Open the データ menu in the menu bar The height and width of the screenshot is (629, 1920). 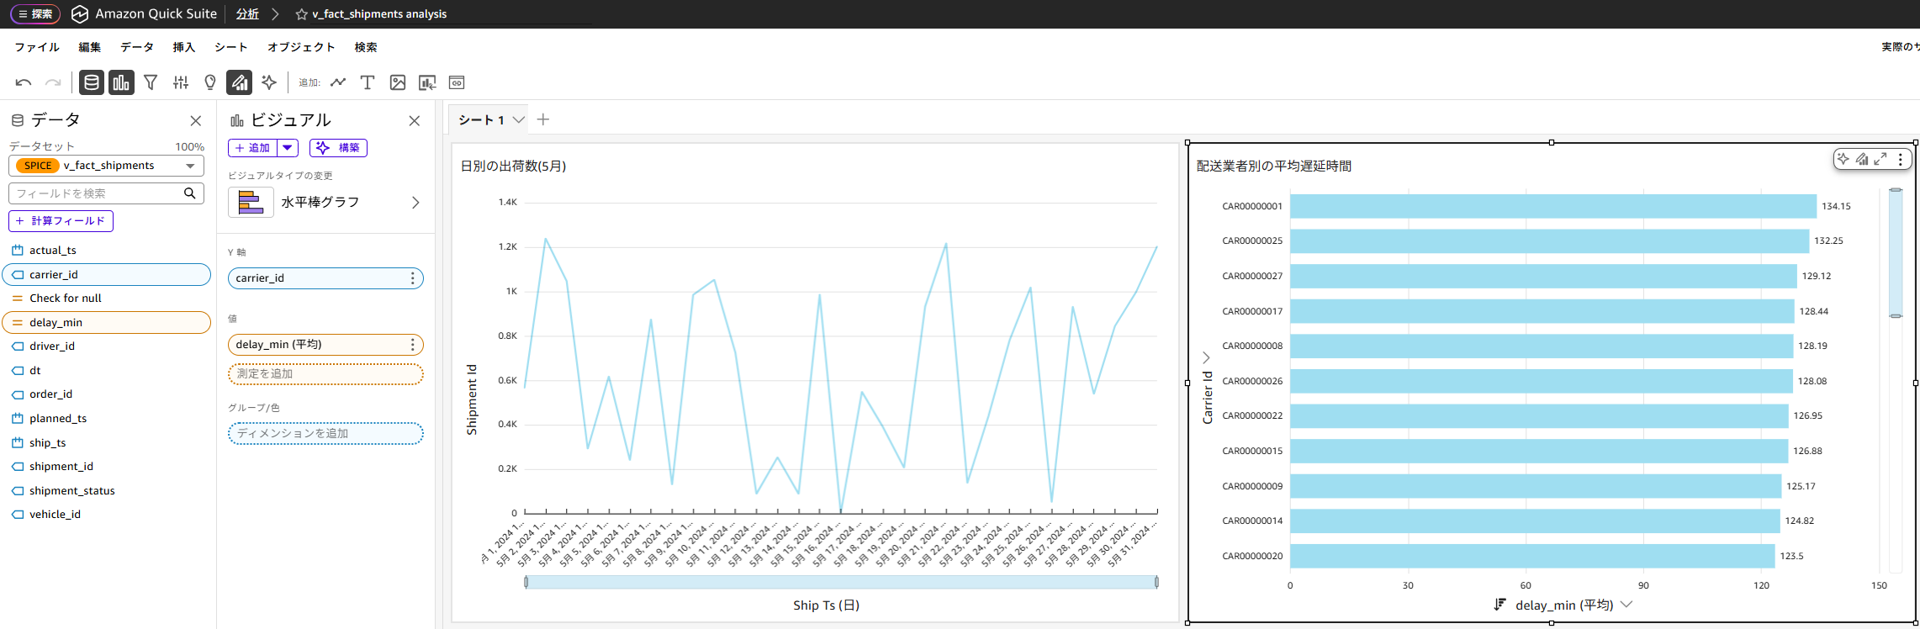pyautogui.click(x=137, y=47)
